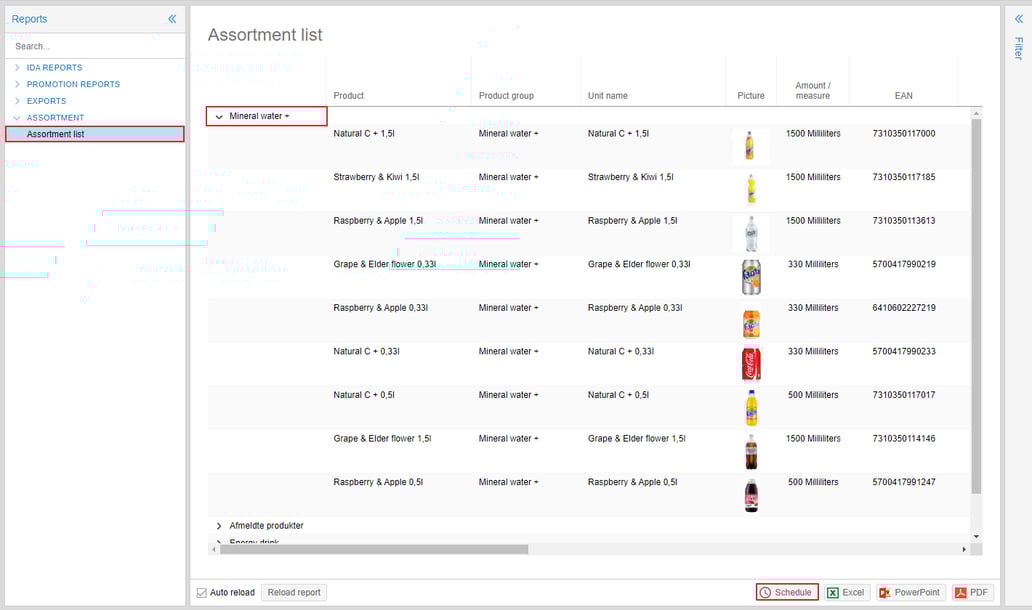Toggle the Auto reload checkbox
Screen dimensions: 1032x610
203,591
